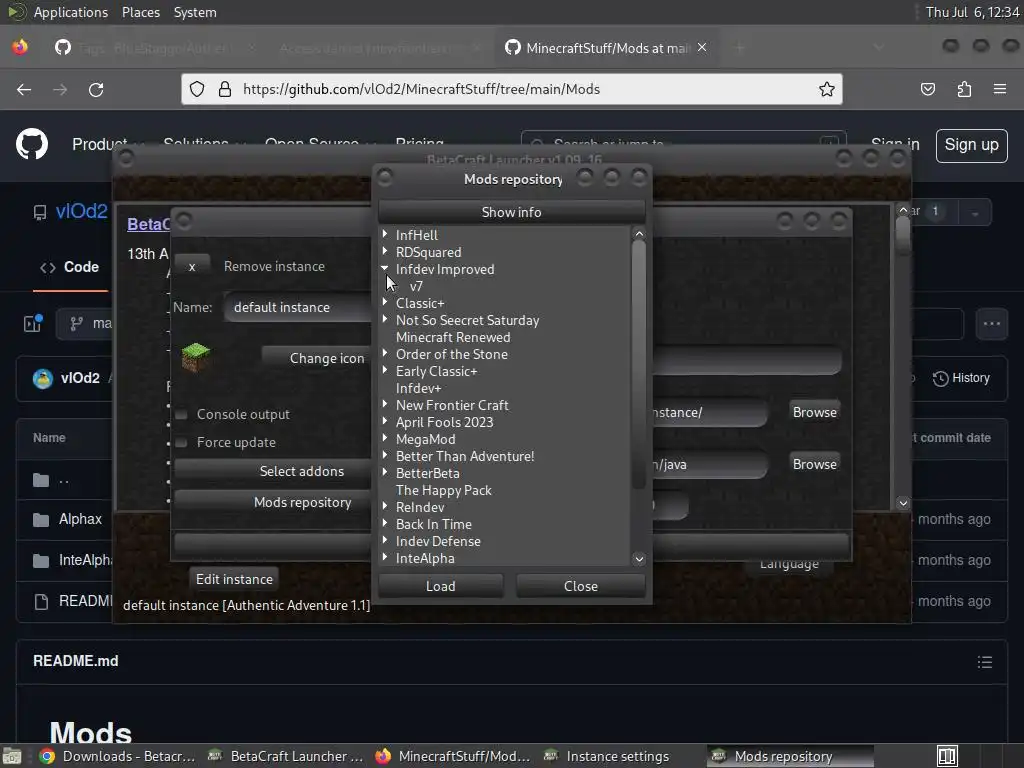The image size is (1024, 768).
Task: Open the Places menu
Action: 140,12
